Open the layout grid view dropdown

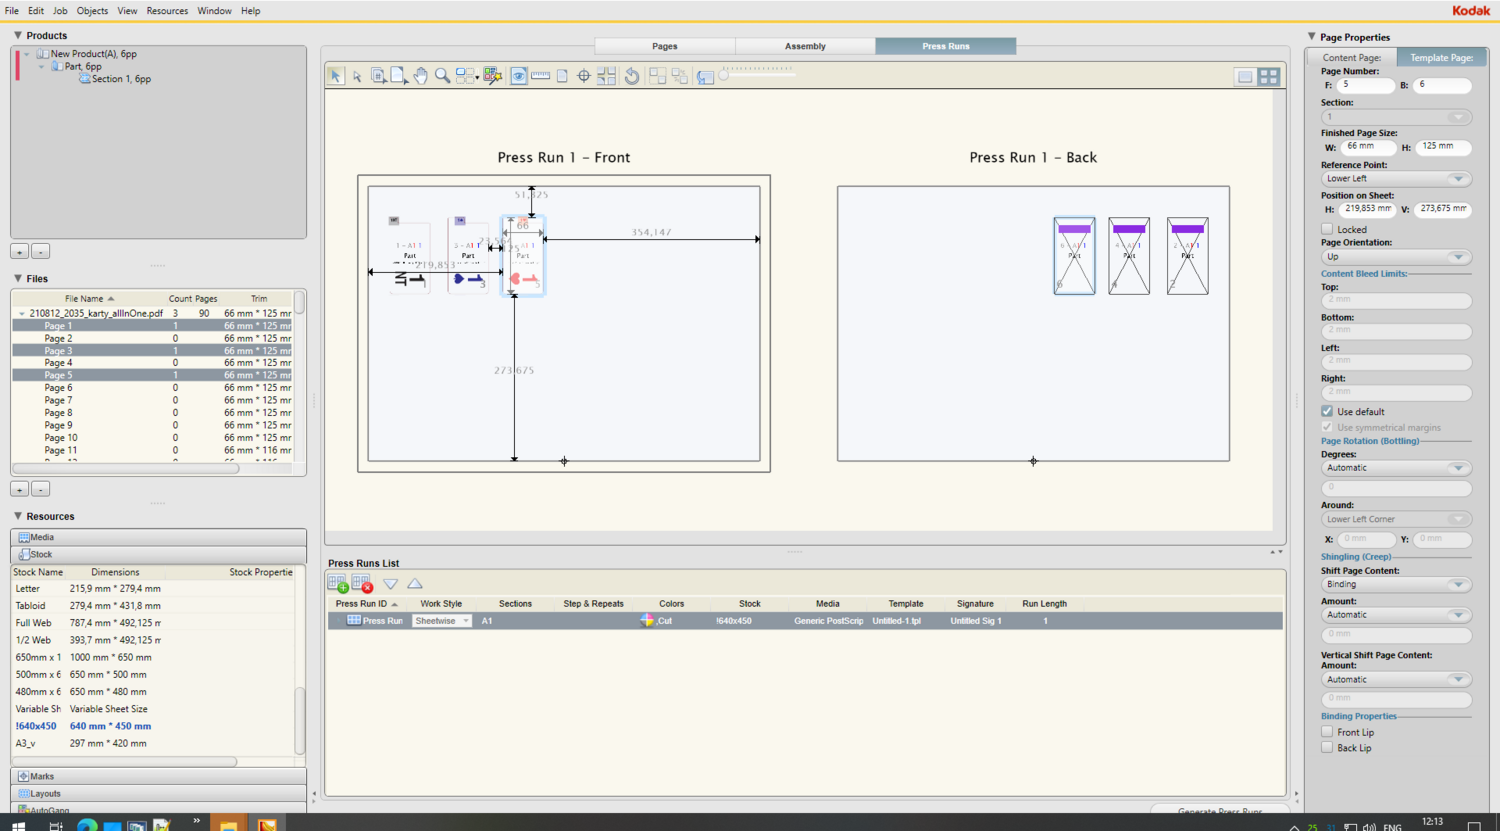tap(466, 76)
